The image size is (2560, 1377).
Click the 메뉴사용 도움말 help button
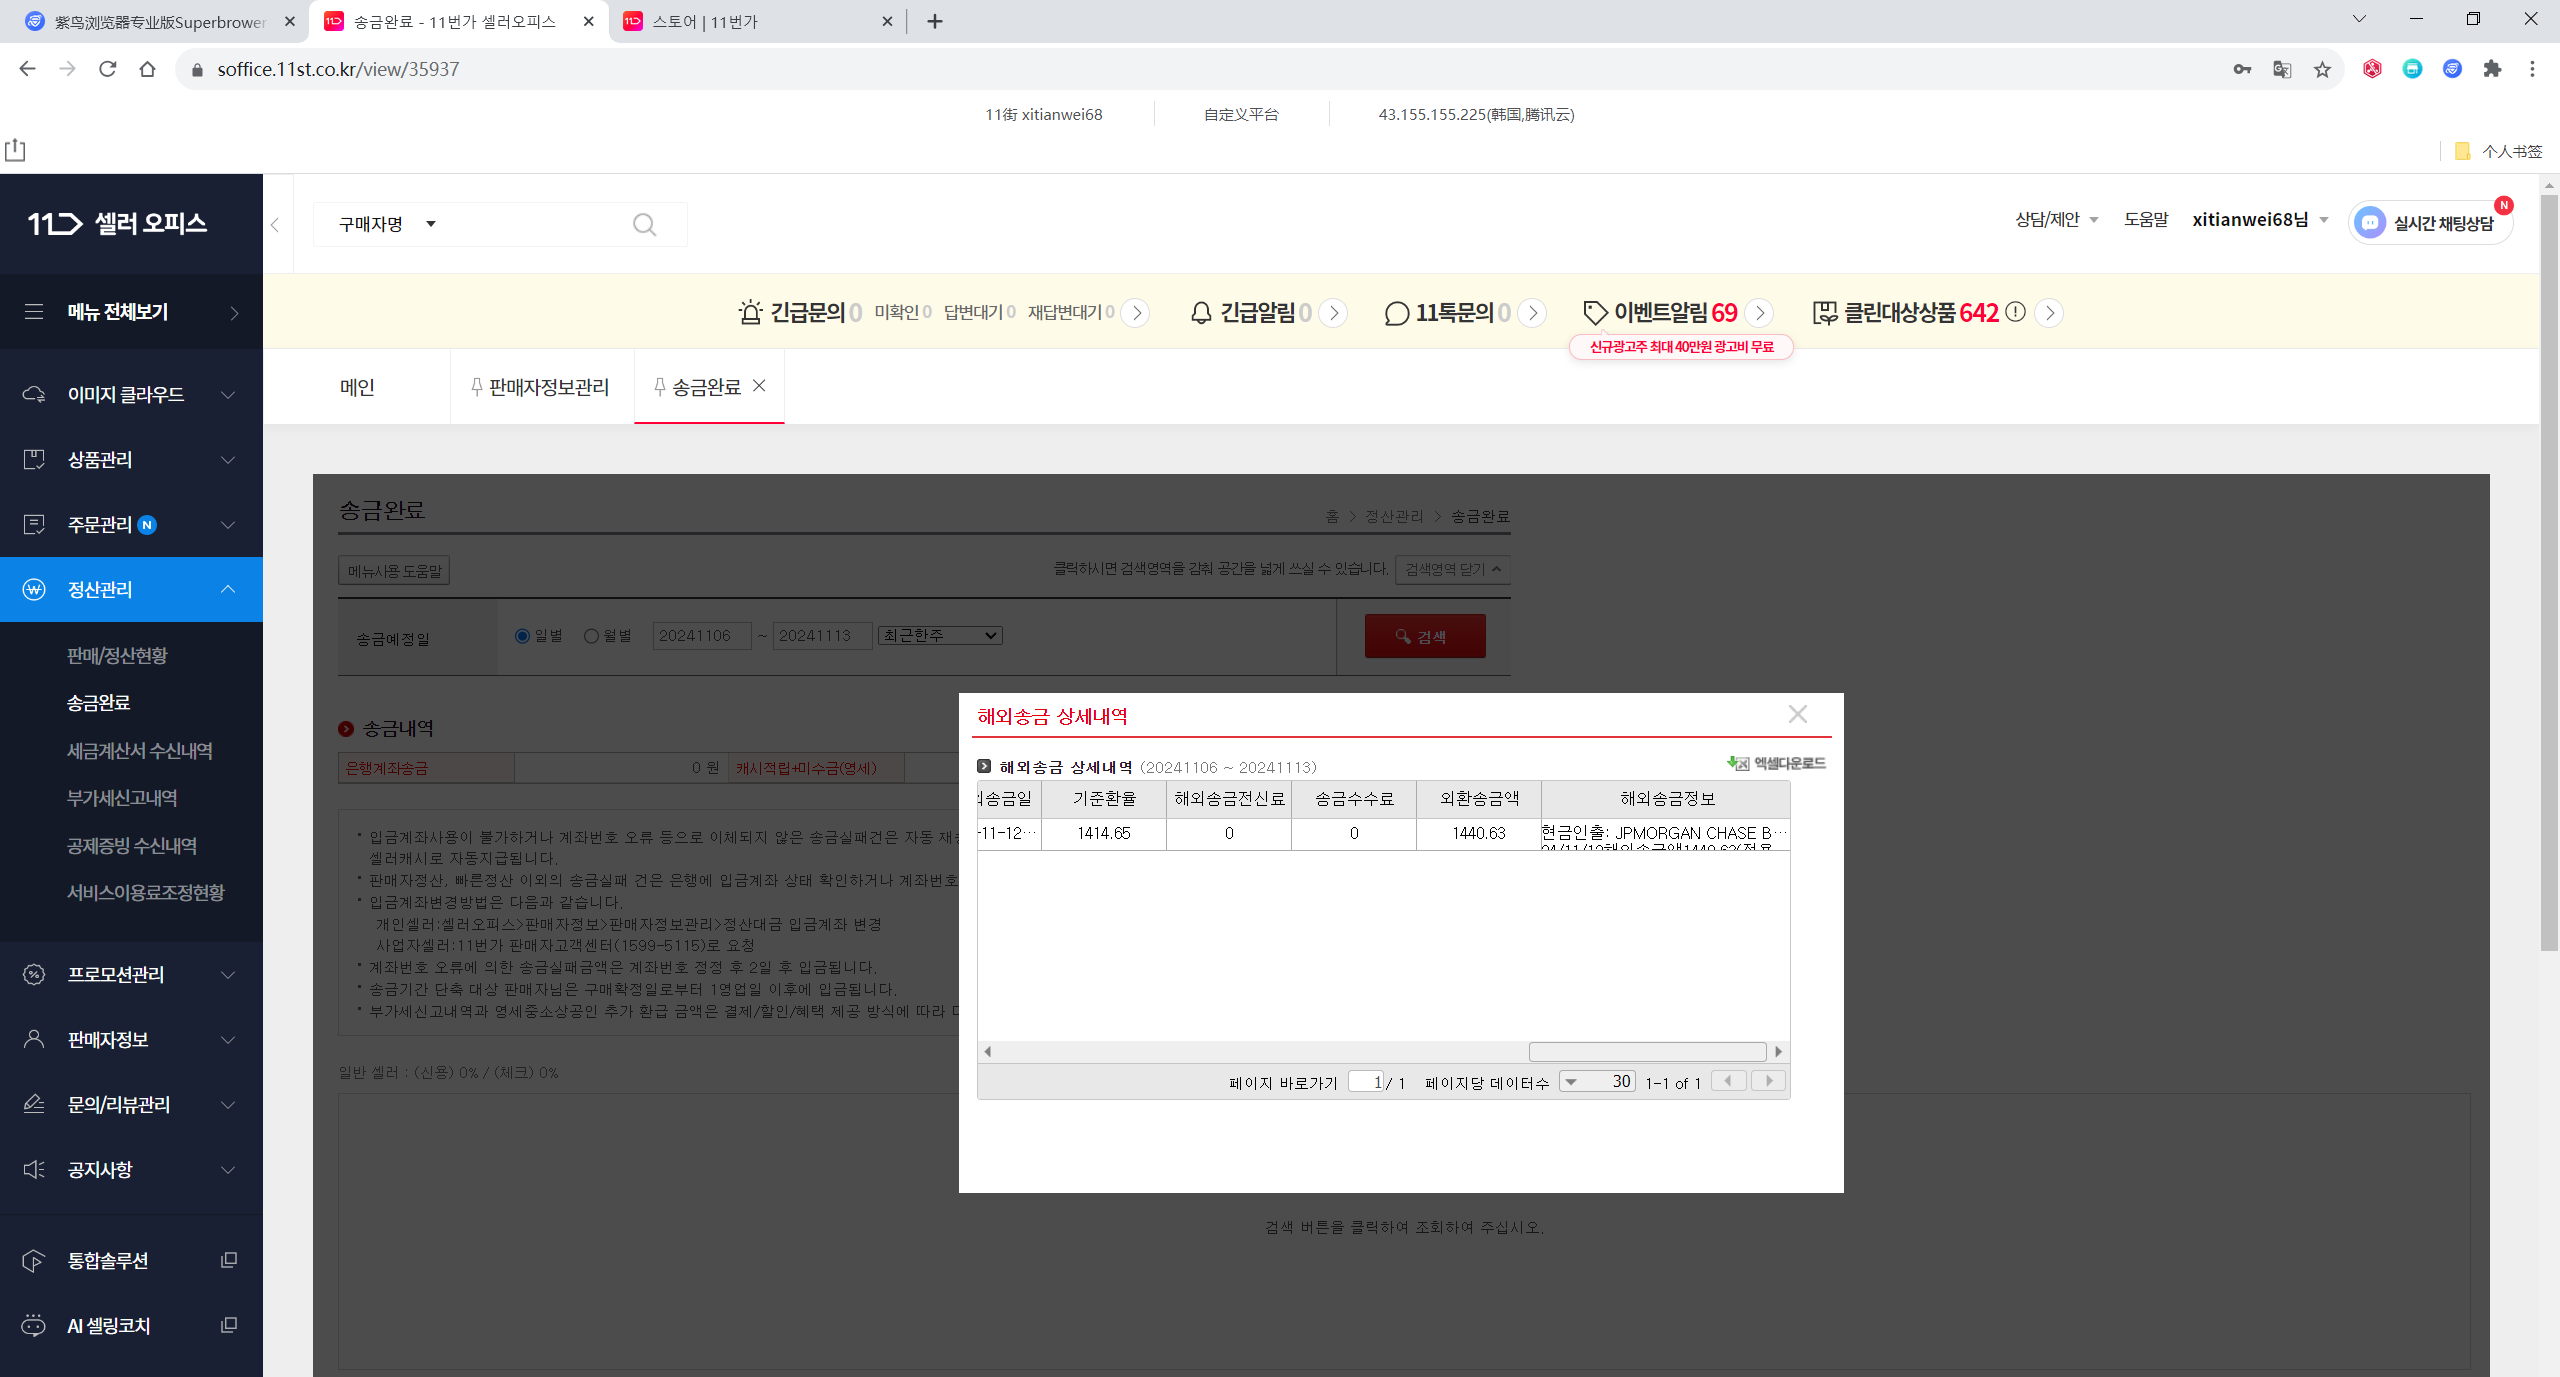point(393,570)
